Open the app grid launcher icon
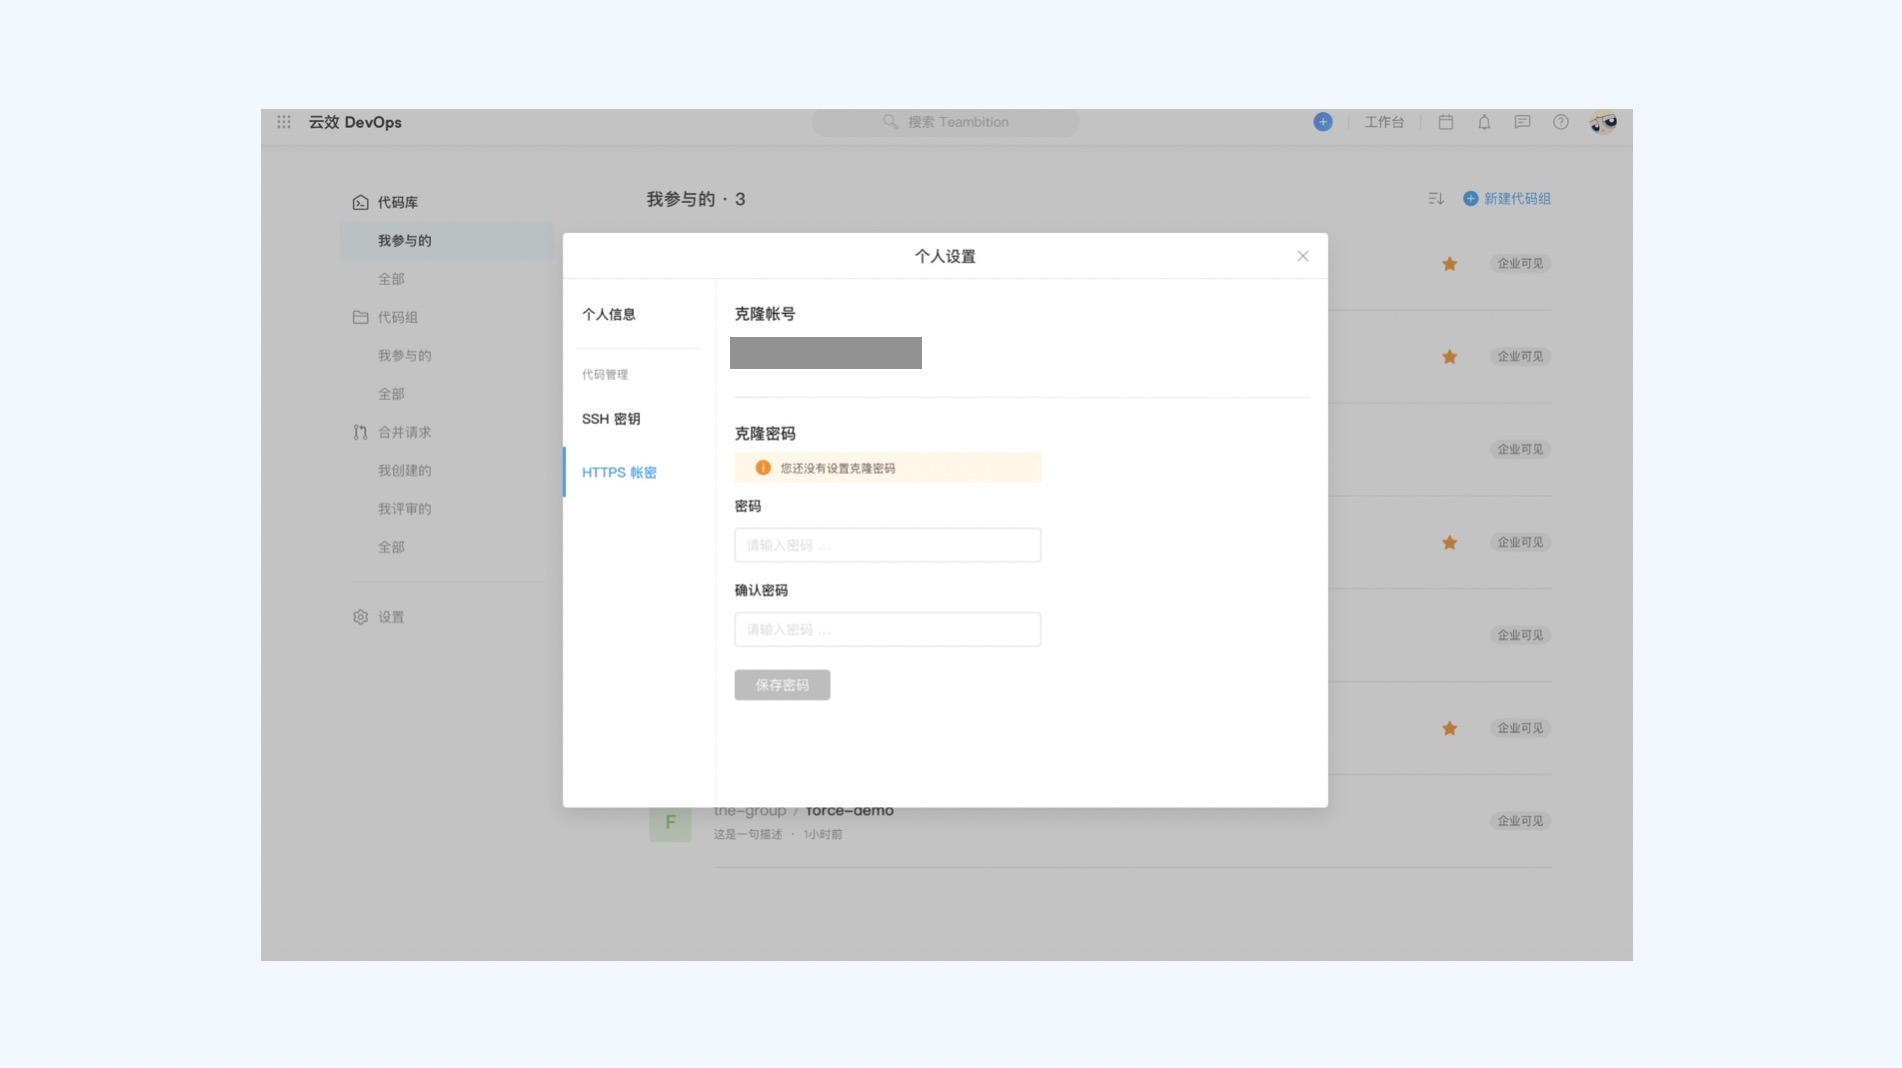Viewport: 1902px width, 1068px height. point(284,122)
